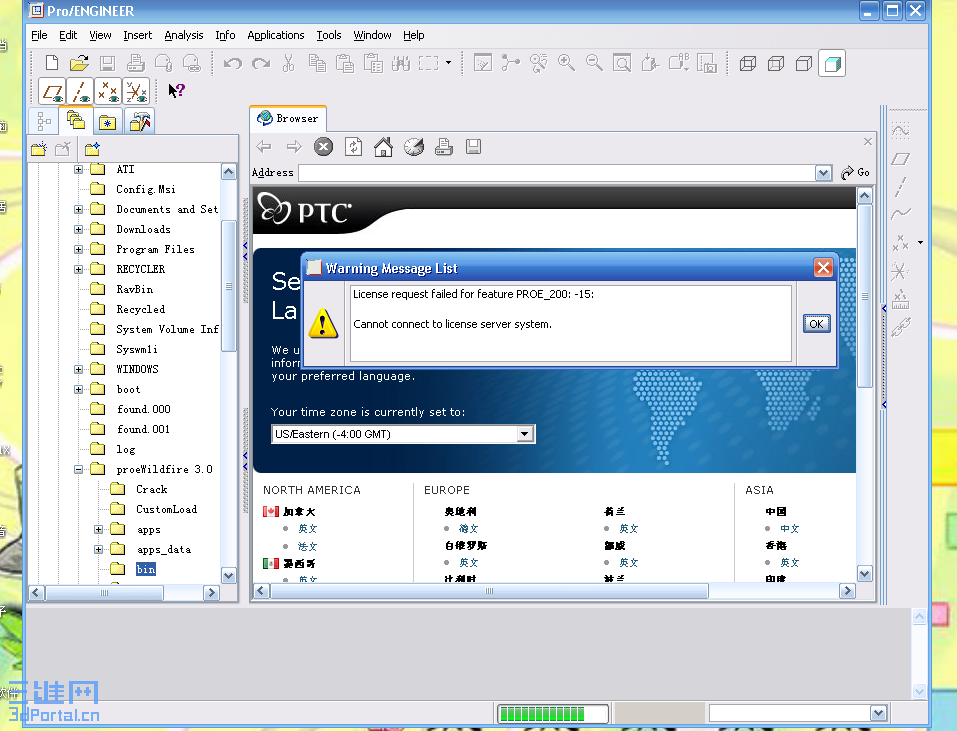Image resolution: width=957 pixels, height=731 pixels.
Task: Open the Model Tree navigator tab
Action: pos(44,121)
